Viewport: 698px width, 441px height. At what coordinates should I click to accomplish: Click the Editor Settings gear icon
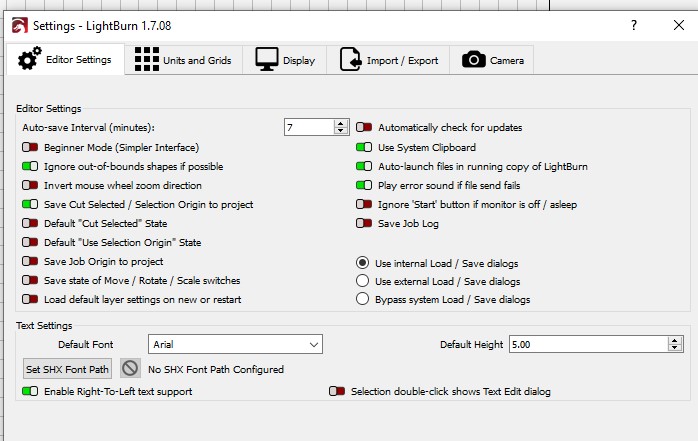click(x=29, y=59)
